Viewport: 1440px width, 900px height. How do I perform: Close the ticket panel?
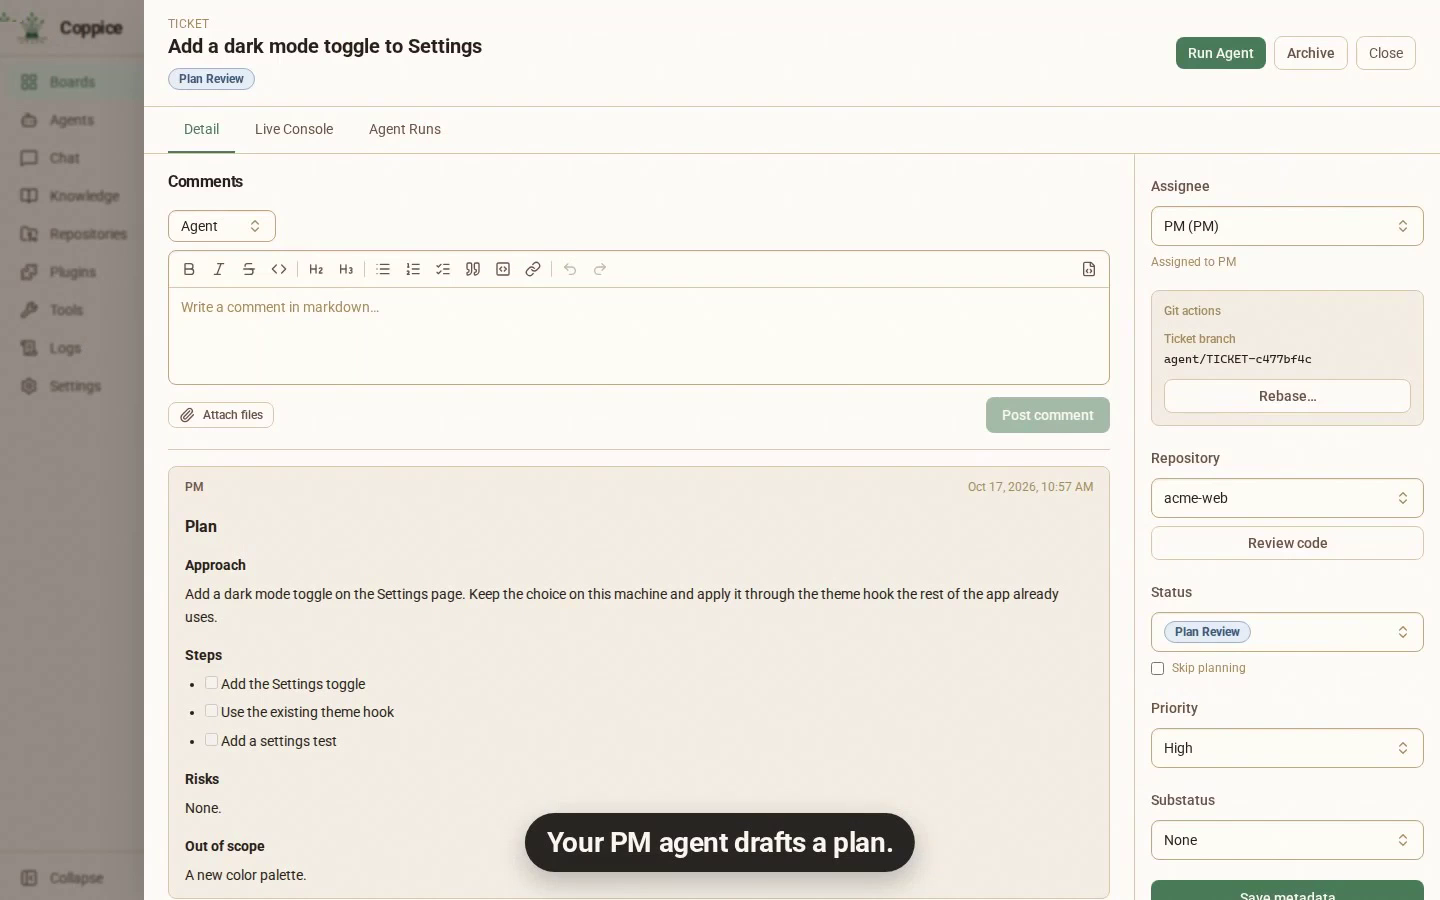[1386, 53]
